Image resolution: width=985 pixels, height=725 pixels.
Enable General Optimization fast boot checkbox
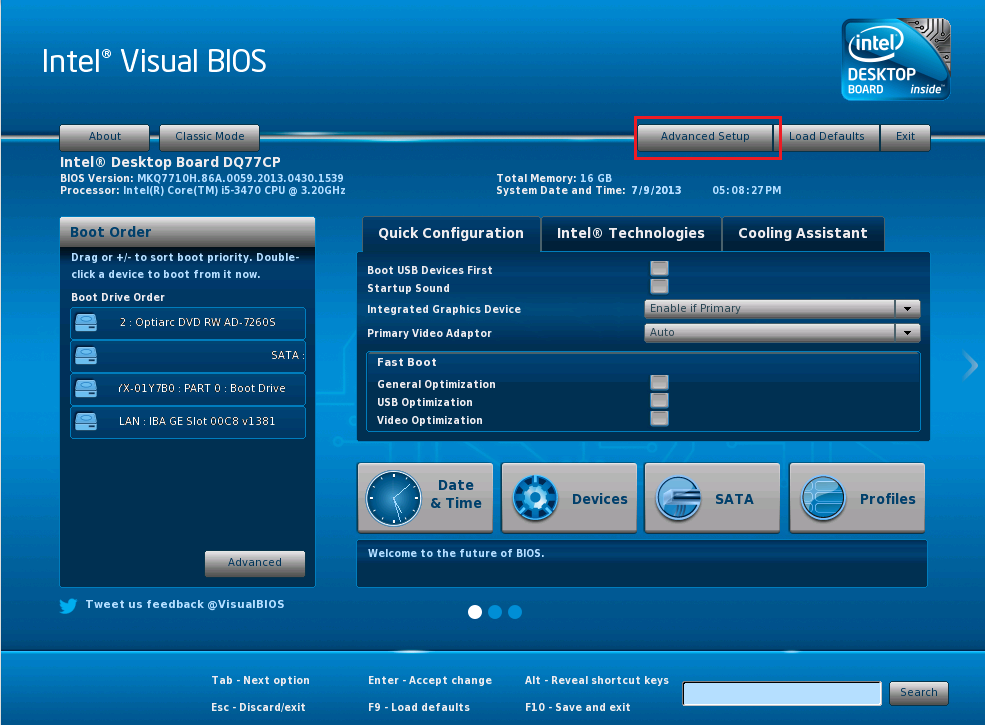659,382
